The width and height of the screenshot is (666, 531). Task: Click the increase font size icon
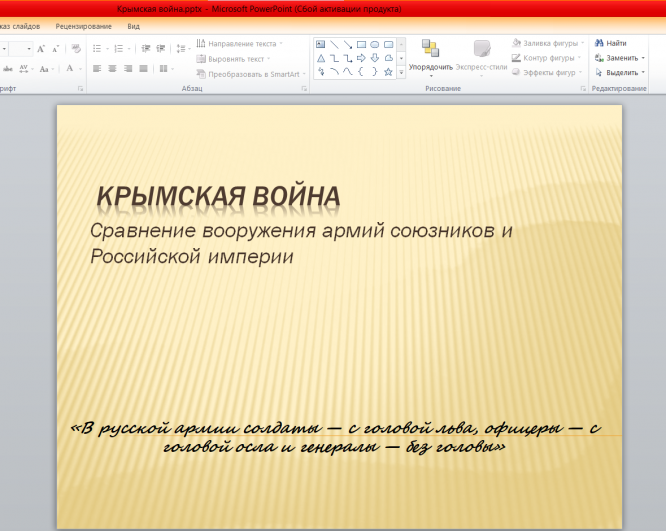(41, 48)
